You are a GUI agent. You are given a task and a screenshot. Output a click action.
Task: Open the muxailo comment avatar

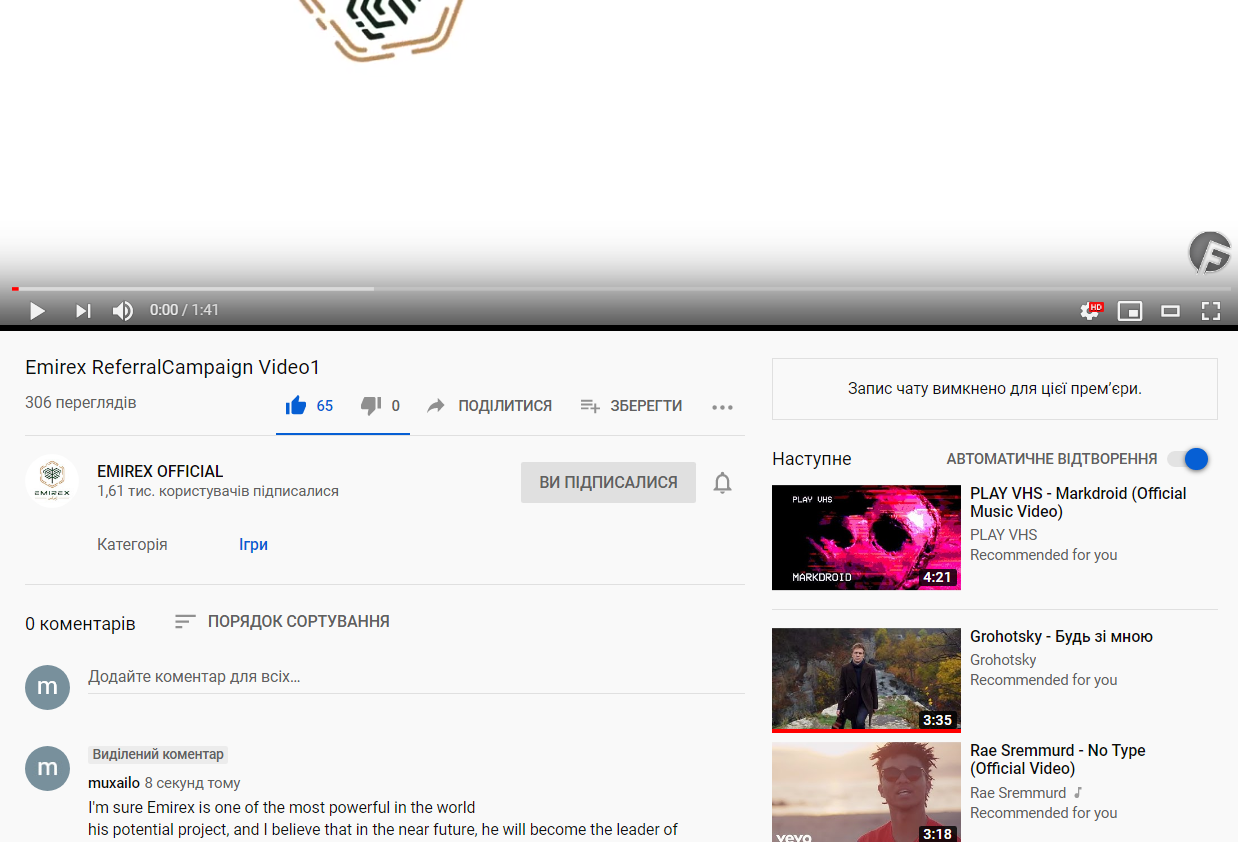click(x=48, y=768)
